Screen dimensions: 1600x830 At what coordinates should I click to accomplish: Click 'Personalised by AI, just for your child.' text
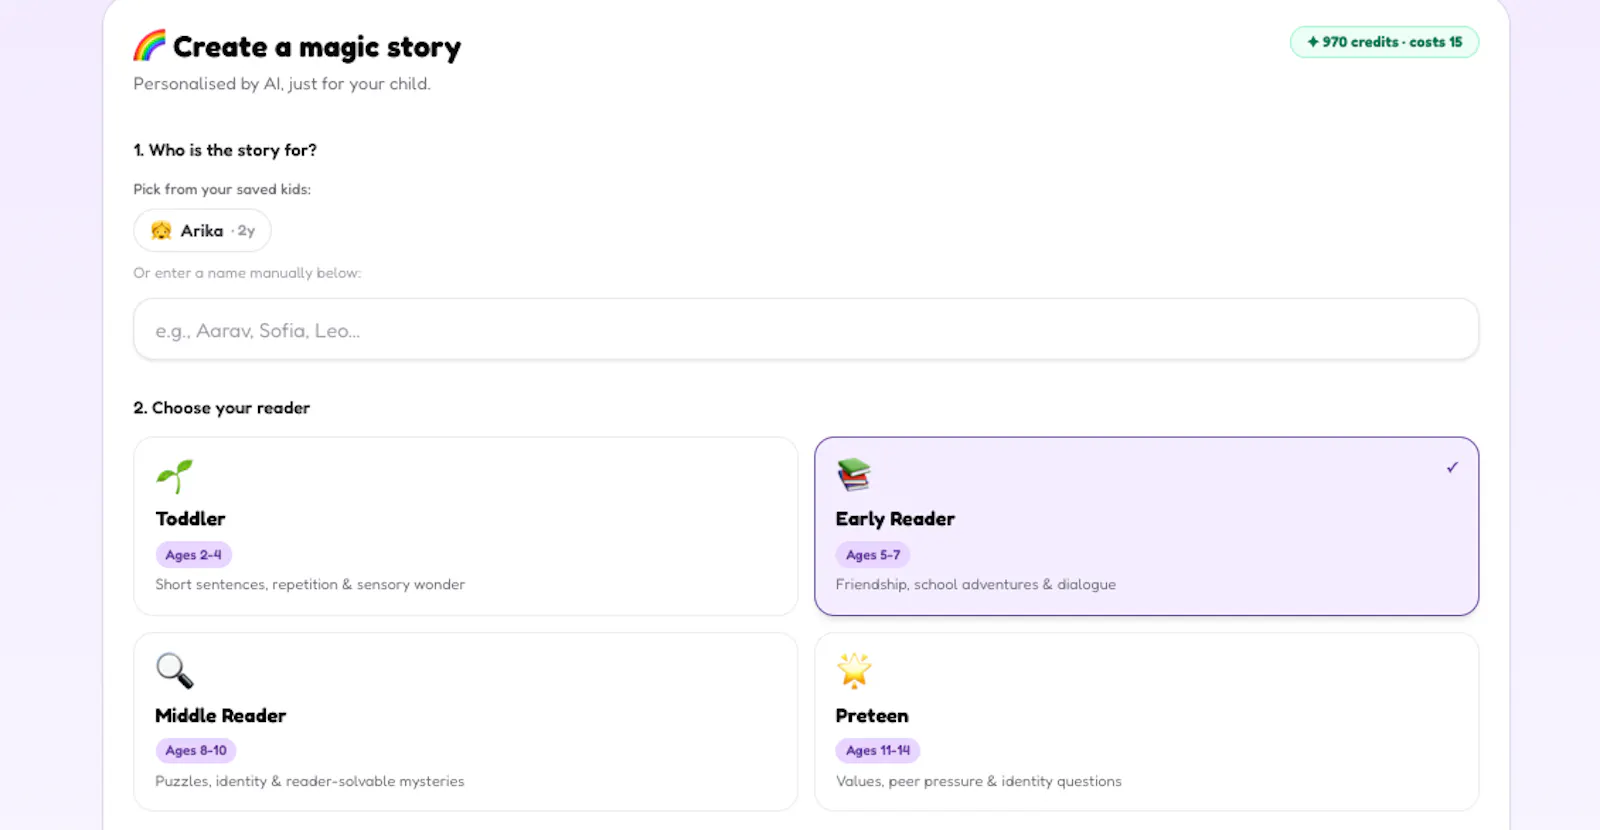click(282, 84)
